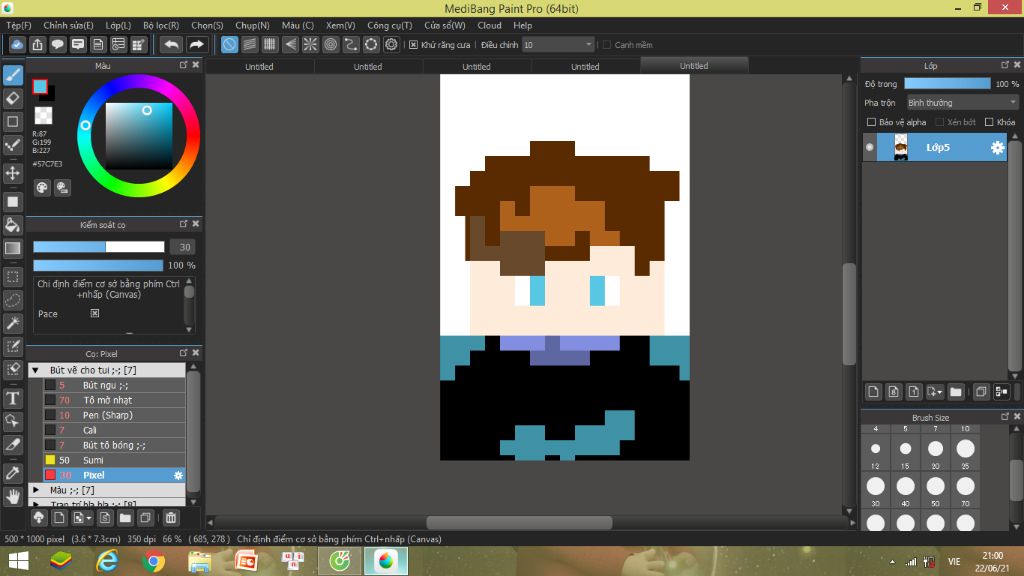This screenshot has width=1024, height=576.
Task: Select the Text tool
Action: coord(12,398)
